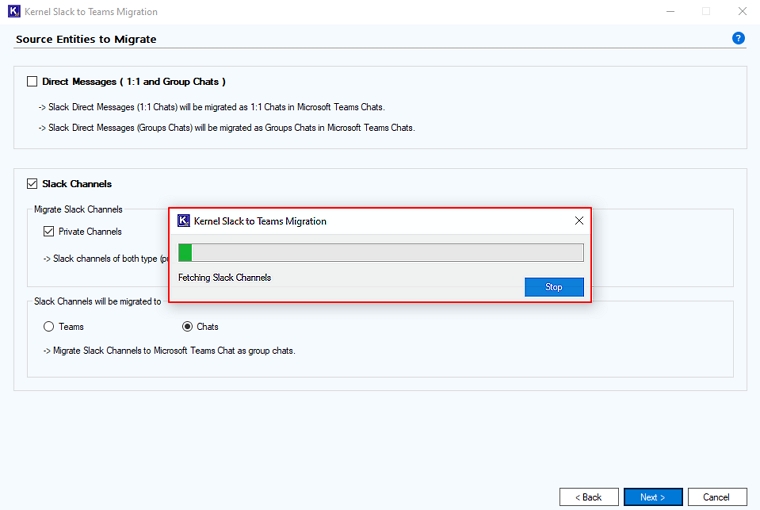Open the blue help question mark icon
This screenshot has width=760, height=510.
pyautogui.click(x=738, y=38)
